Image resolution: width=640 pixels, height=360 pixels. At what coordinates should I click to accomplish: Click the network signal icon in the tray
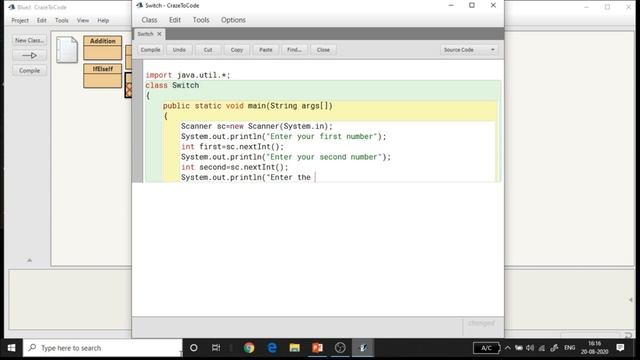point(542,348)
